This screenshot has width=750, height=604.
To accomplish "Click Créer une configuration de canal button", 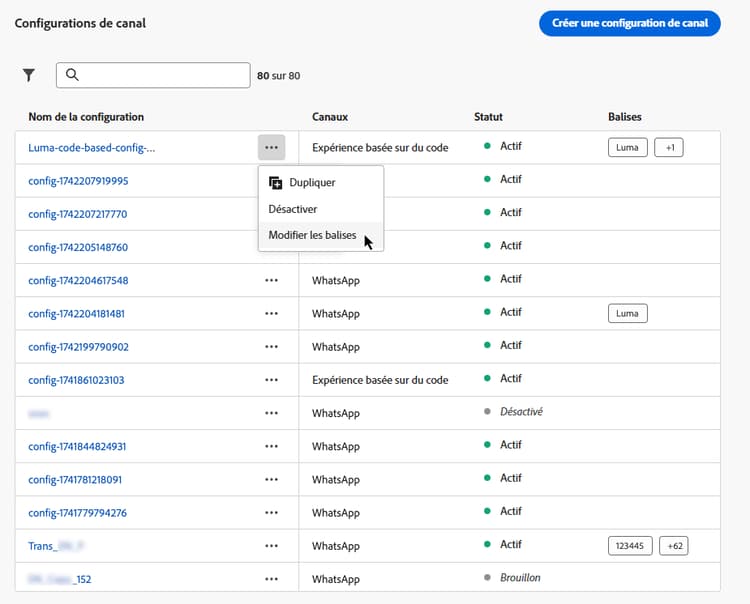I will (629, 23).
